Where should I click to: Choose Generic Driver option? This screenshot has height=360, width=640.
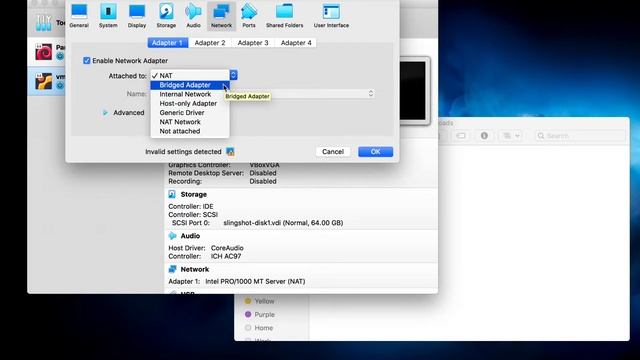(190, 113)
